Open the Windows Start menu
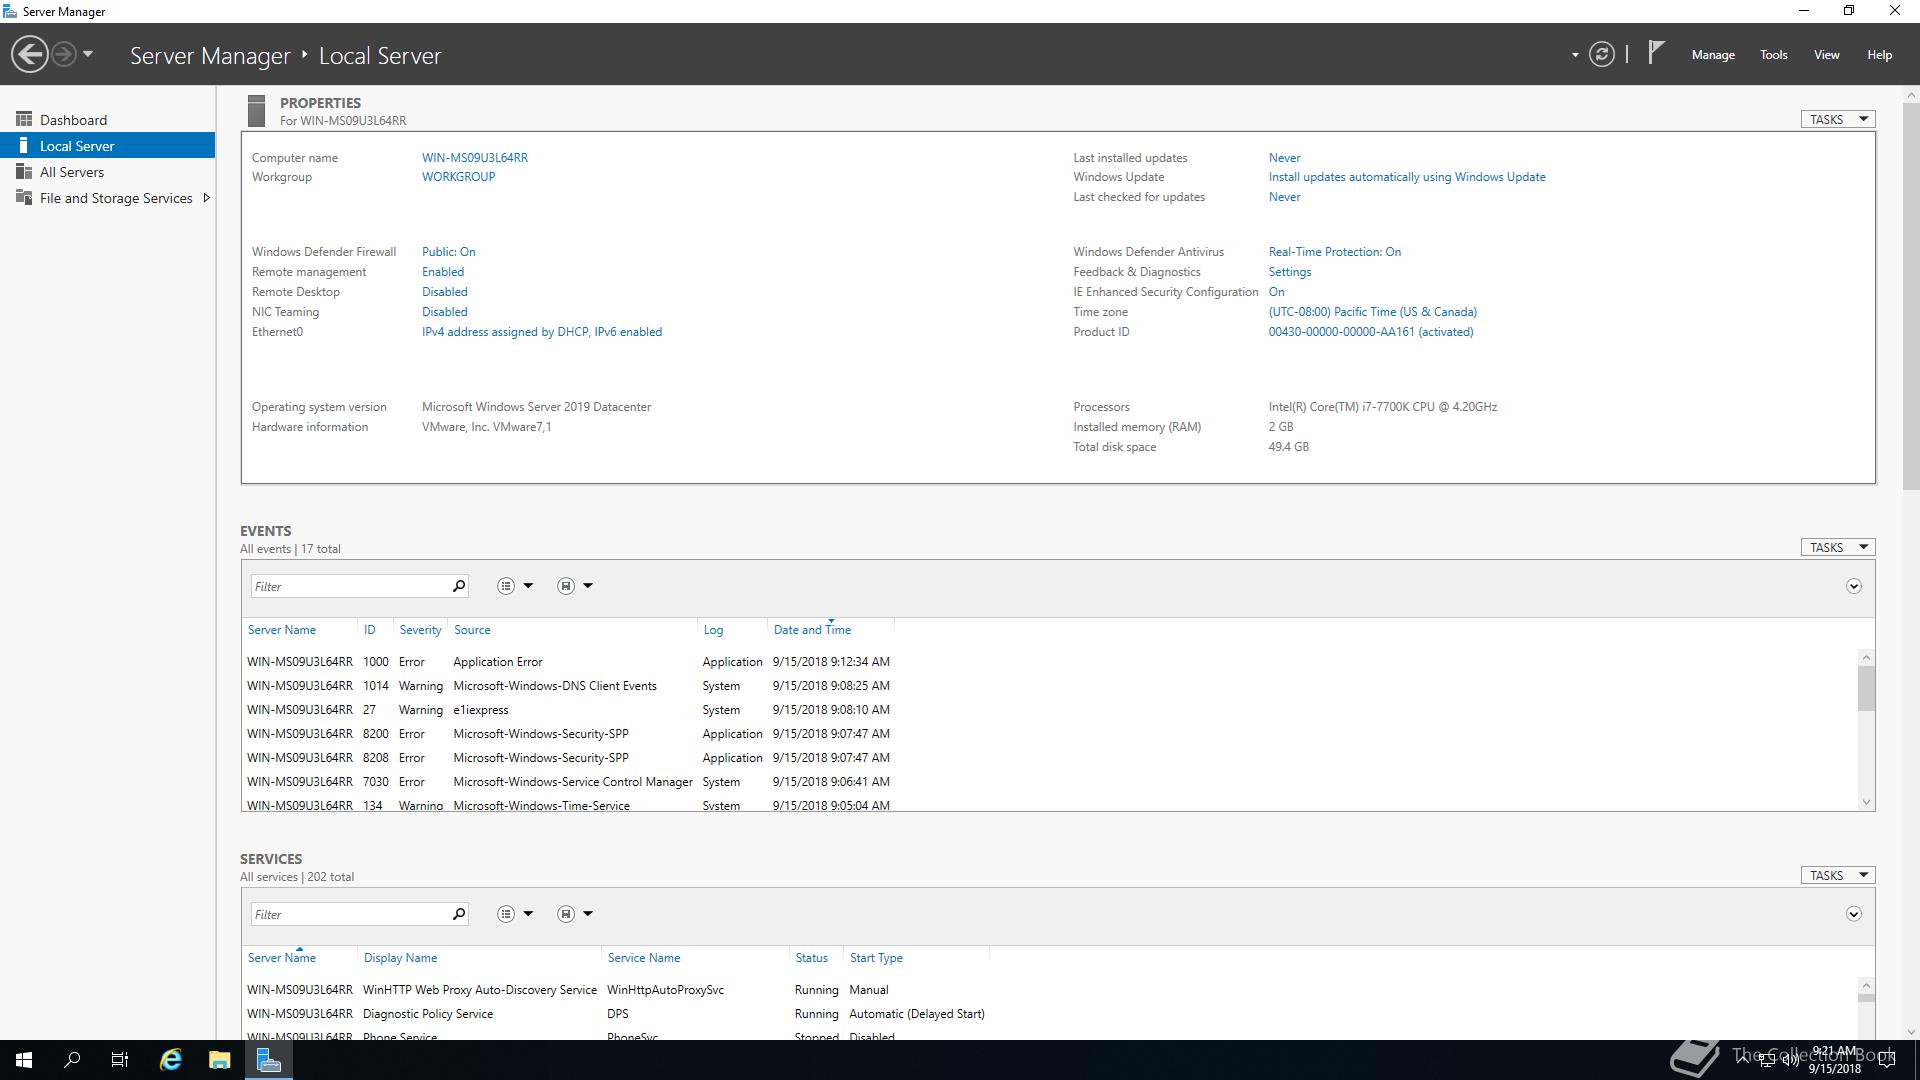The width and height of the screenshot is (1920, 1080). coord(24,1060)
